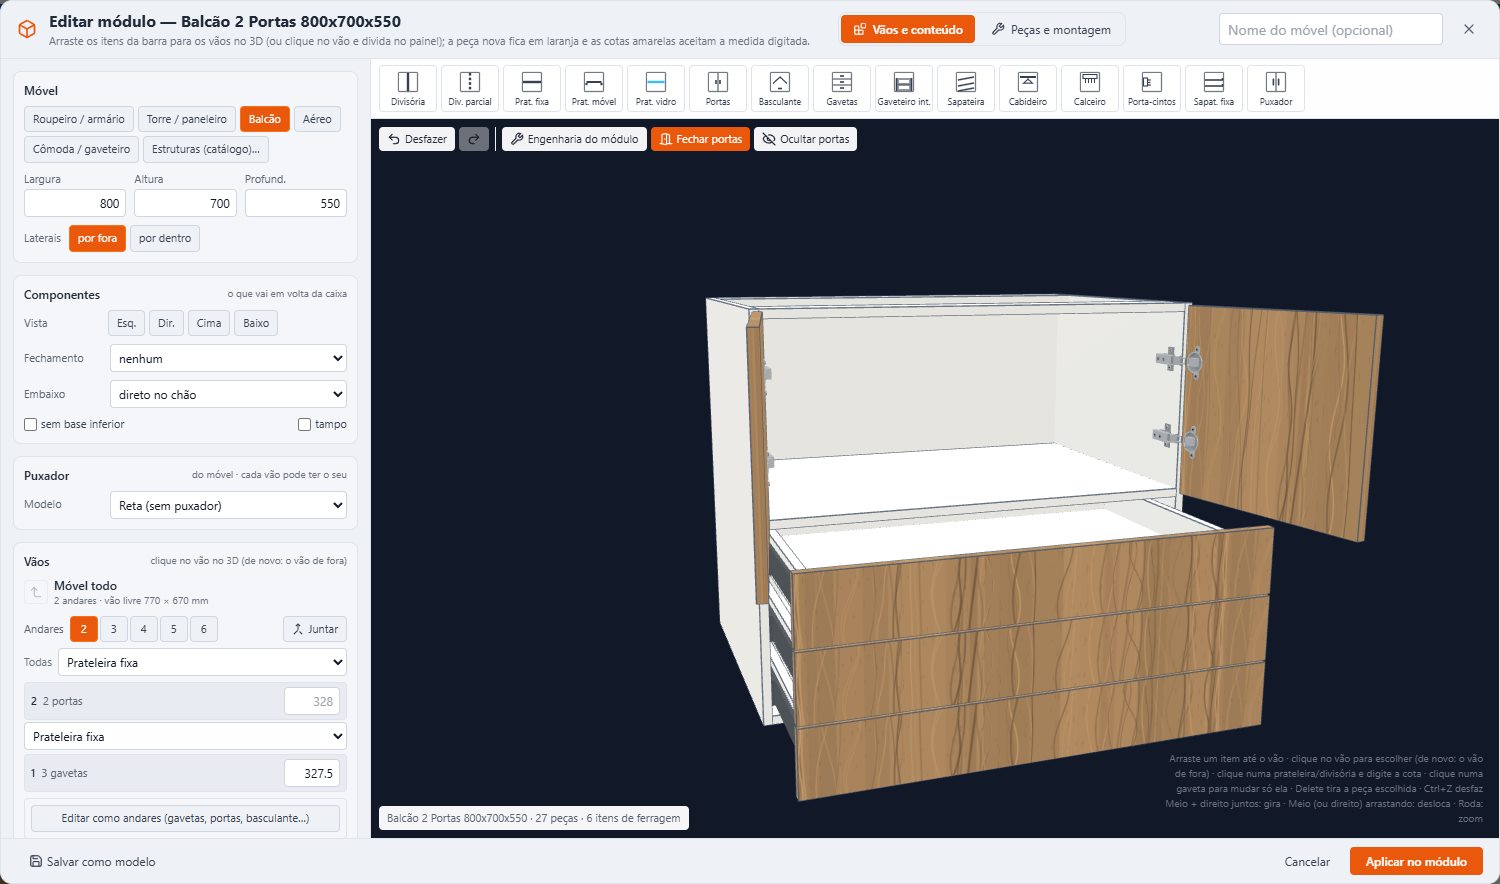The width and height of the screenshot is (1500, 884).
Task: Switch to the 'Vãos e conteúdo' tab
Action: click(908, 30)
